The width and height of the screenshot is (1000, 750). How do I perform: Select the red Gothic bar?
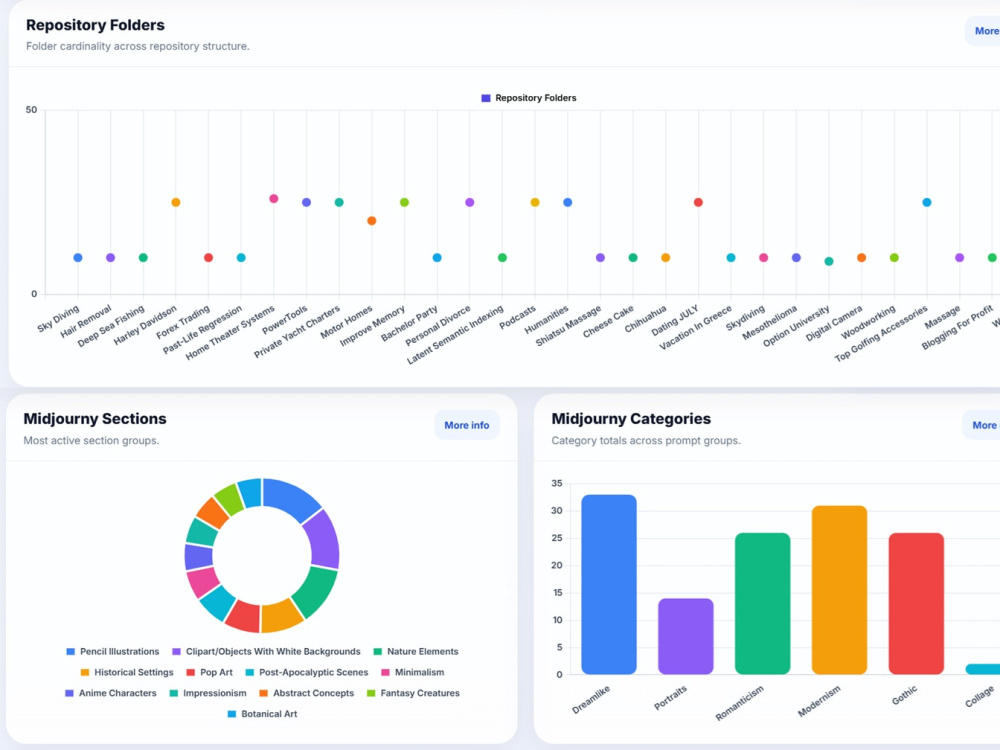tap(916, 603)
